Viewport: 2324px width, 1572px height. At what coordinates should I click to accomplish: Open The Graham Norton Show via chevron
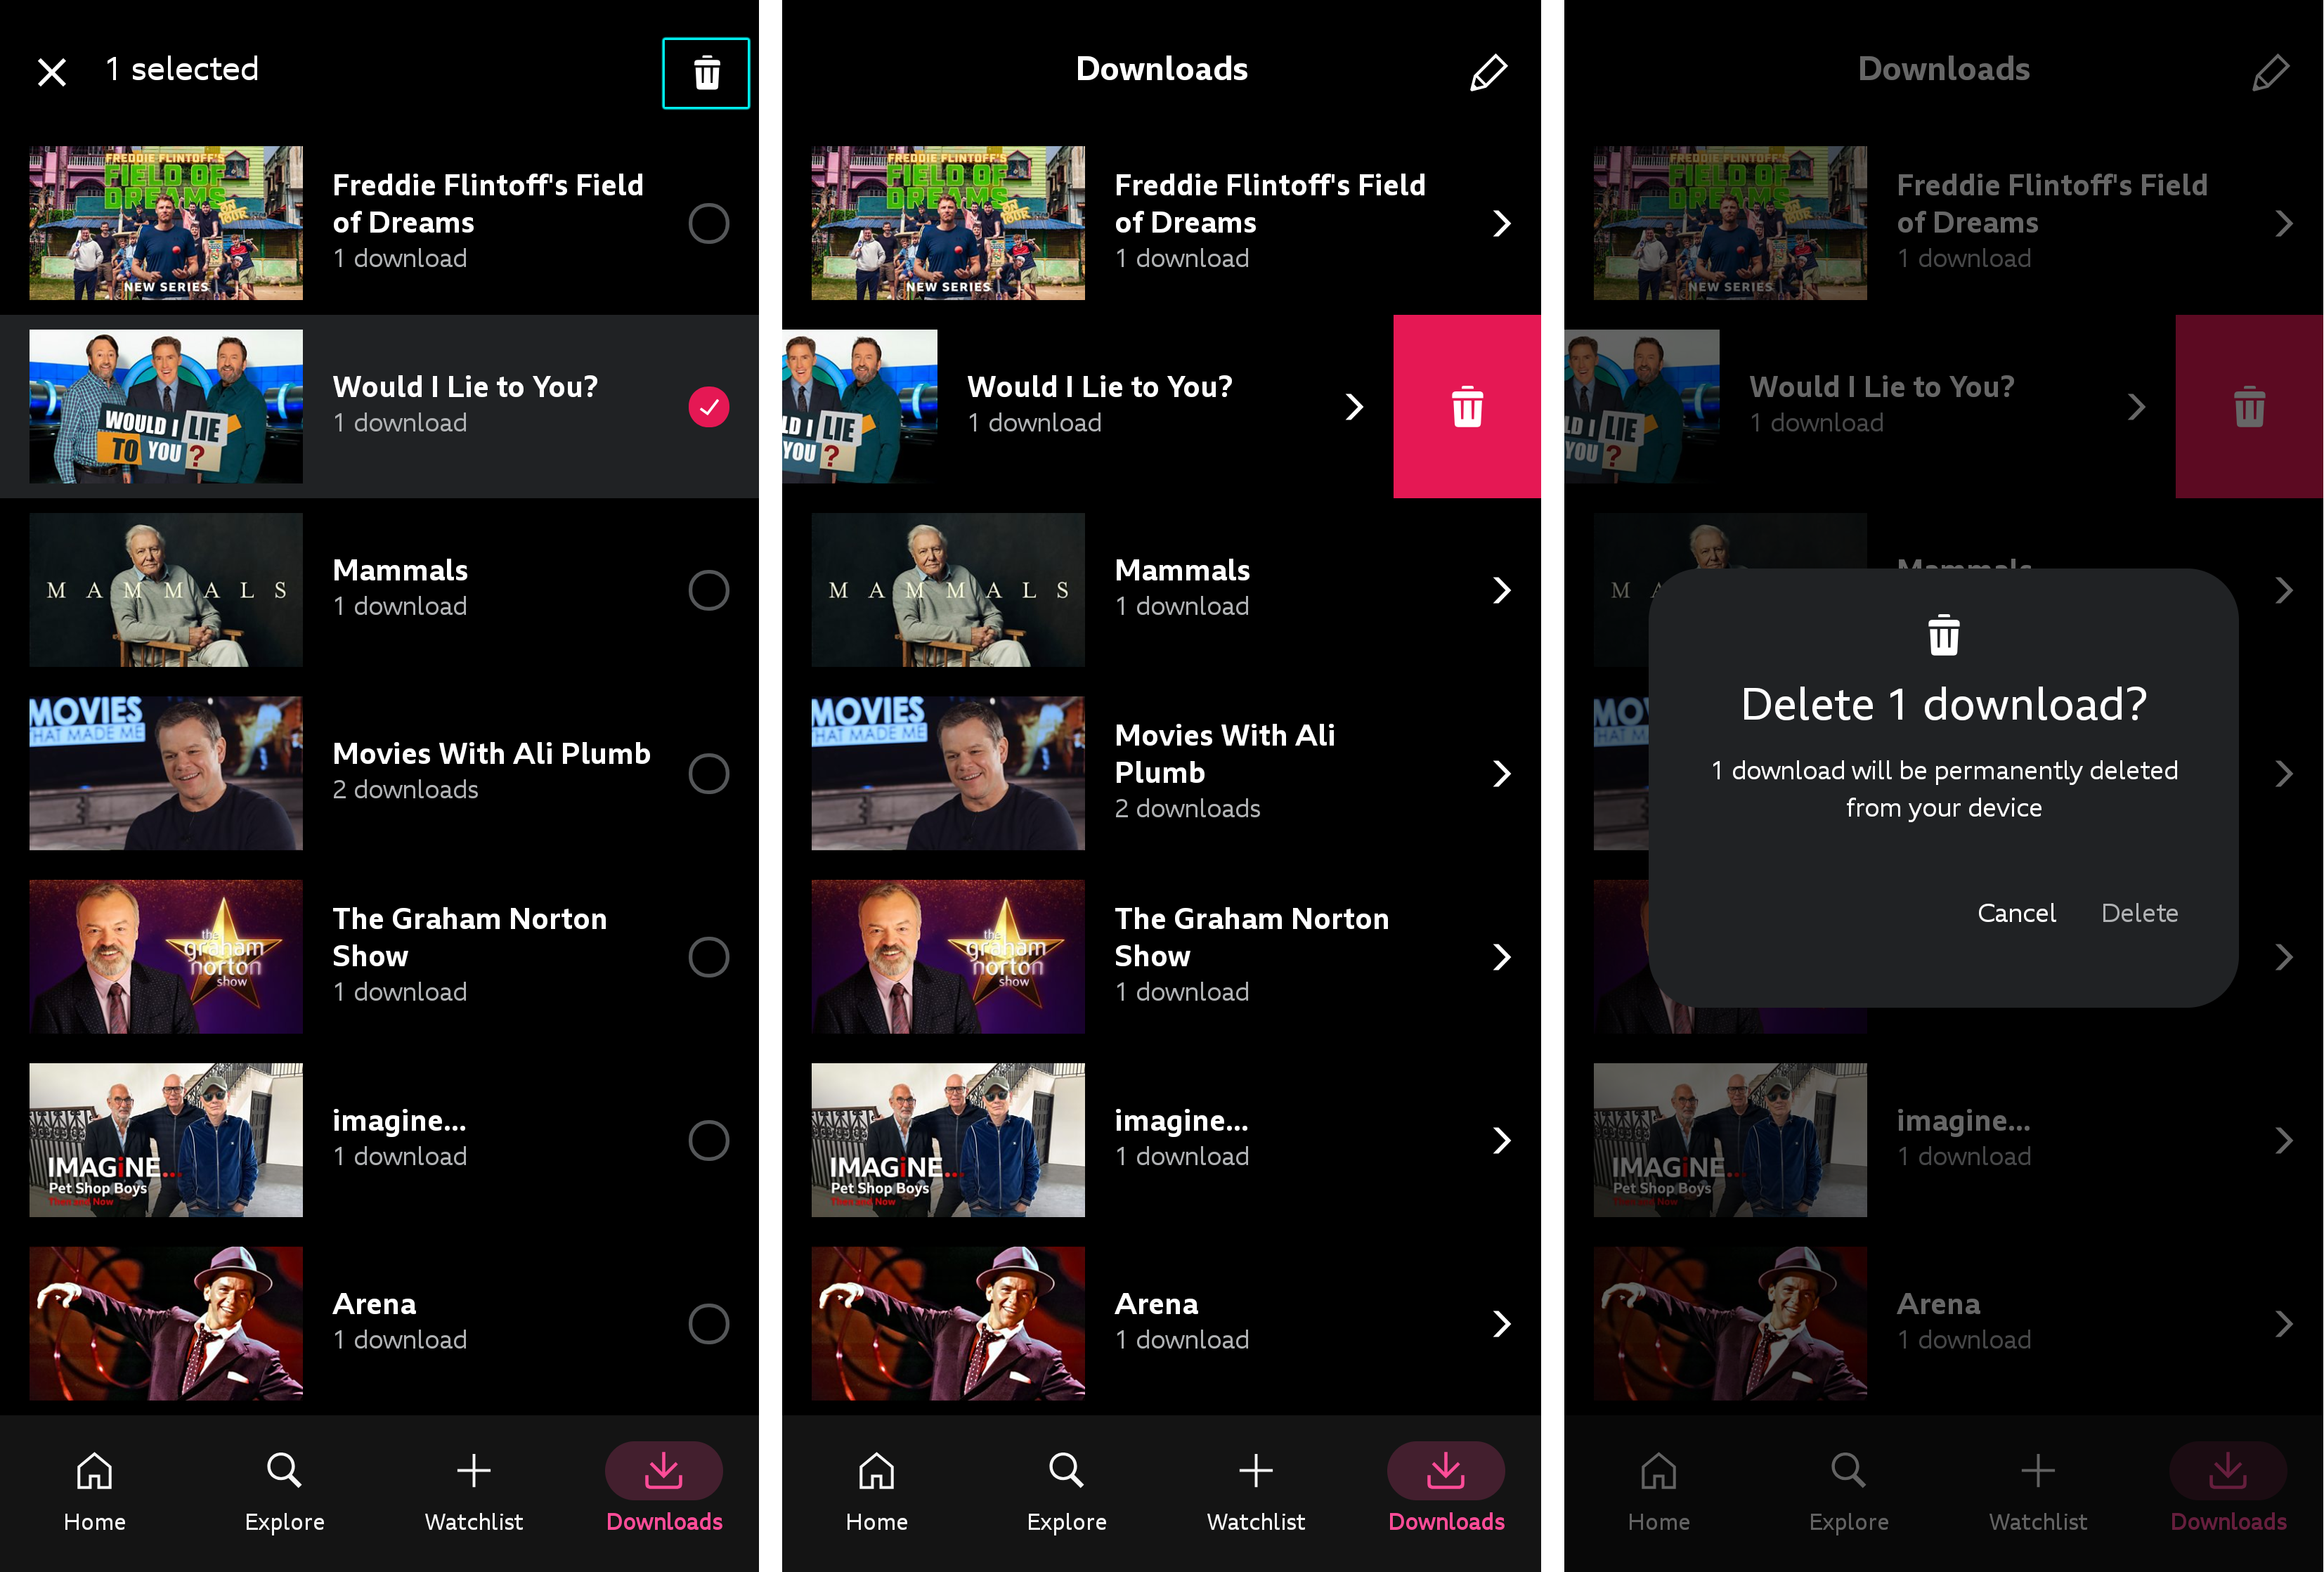1502,957
